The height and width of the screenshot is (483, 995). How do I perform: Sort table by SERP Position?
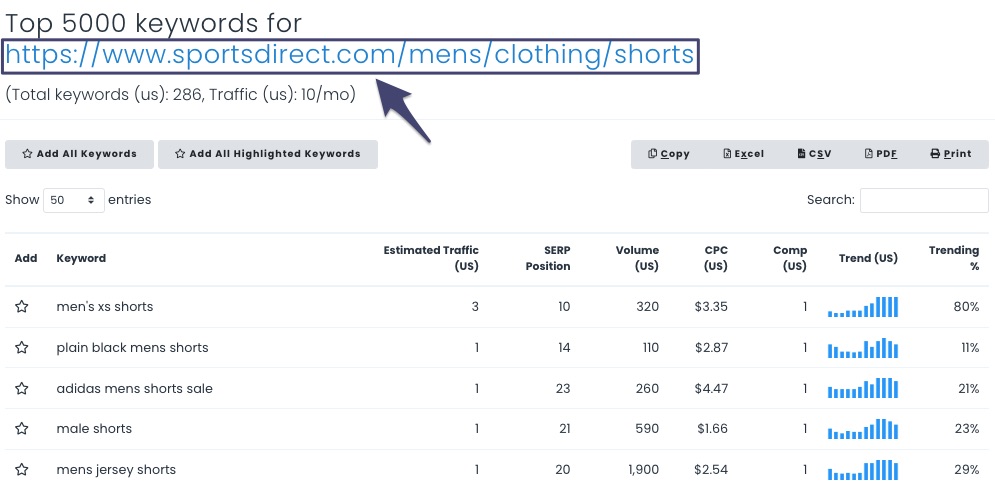click(x=547, y=258)
